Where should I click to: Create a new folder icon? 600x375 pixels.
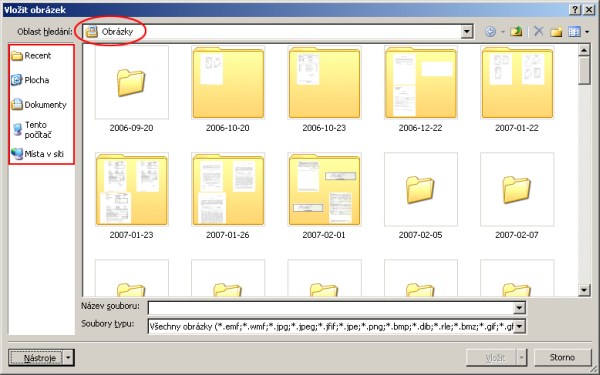click(x=556, y=31)
